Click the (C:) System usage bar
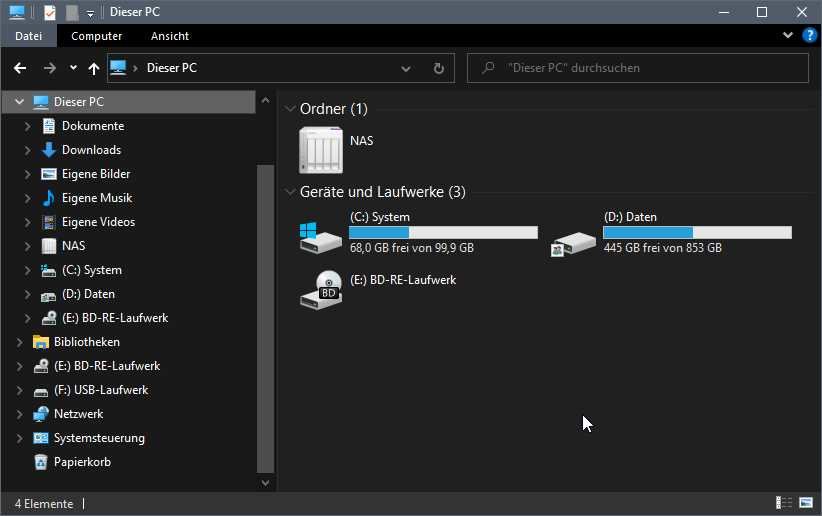The width and height of the screenshot is (822, 516). pyautogui.click(x=444, y=232)
